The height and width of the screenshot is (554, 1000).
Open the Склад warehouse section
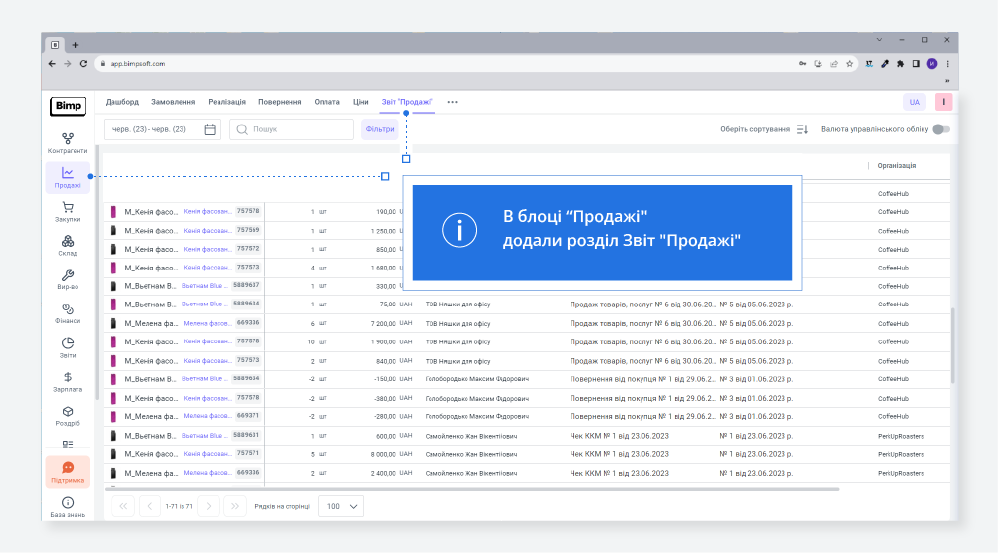(67, 245)
